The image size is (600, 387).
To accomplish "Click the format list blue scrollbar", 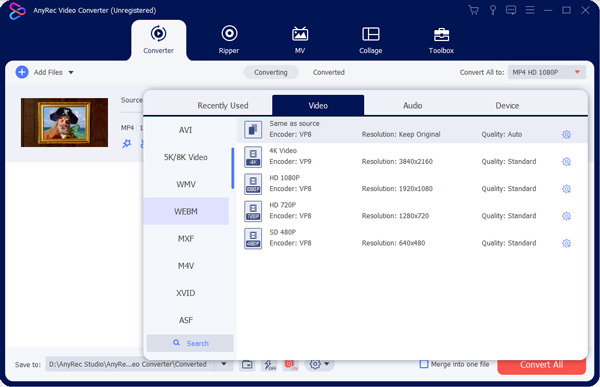I will pos(232,168).
